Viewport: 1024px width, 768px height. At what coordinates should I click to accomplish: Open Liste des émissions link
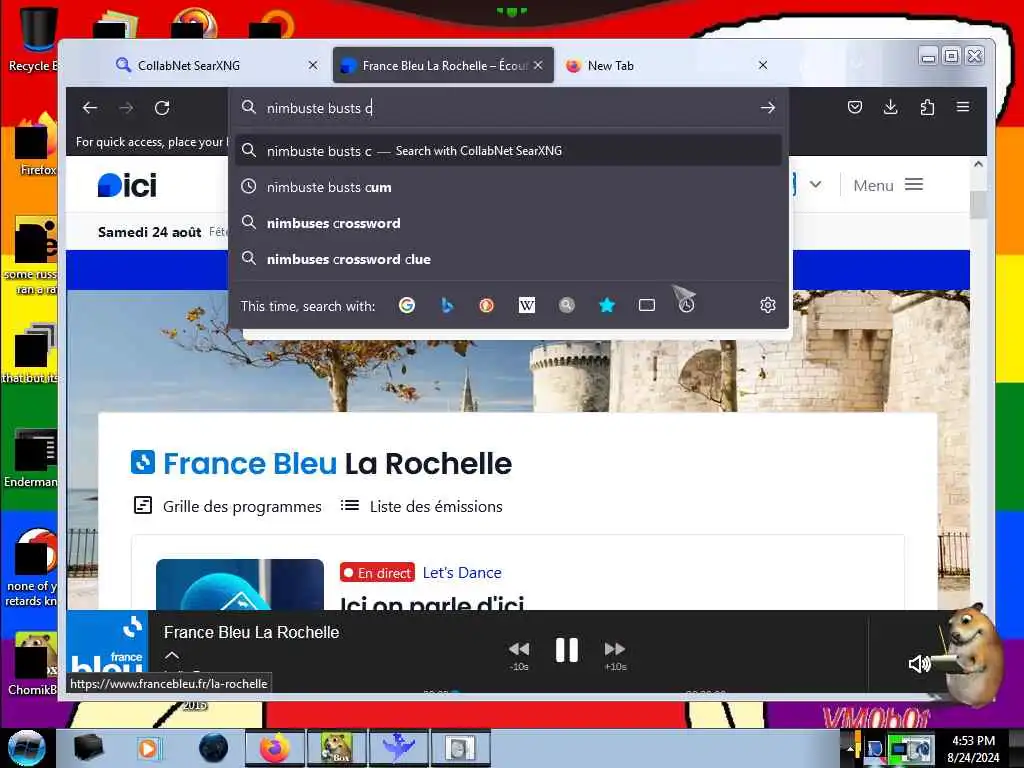[422, 506]
